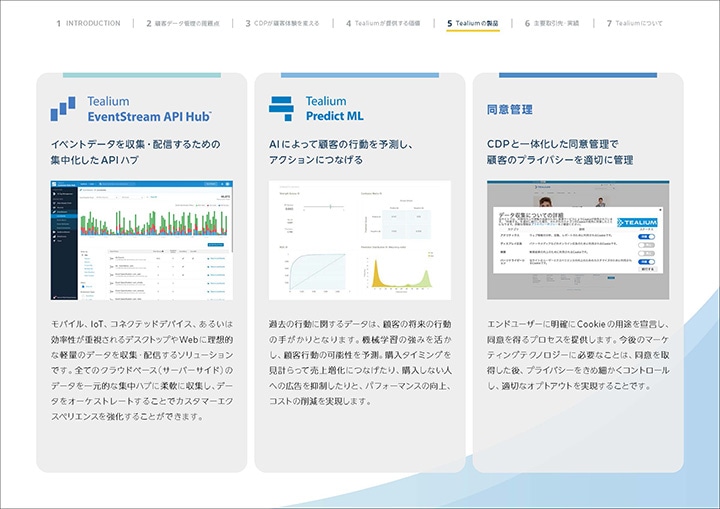Select section 4 Tealiumが提供する価値
Image resolution: width=720 pixels, height=509 pixels.
coord(383,23)
